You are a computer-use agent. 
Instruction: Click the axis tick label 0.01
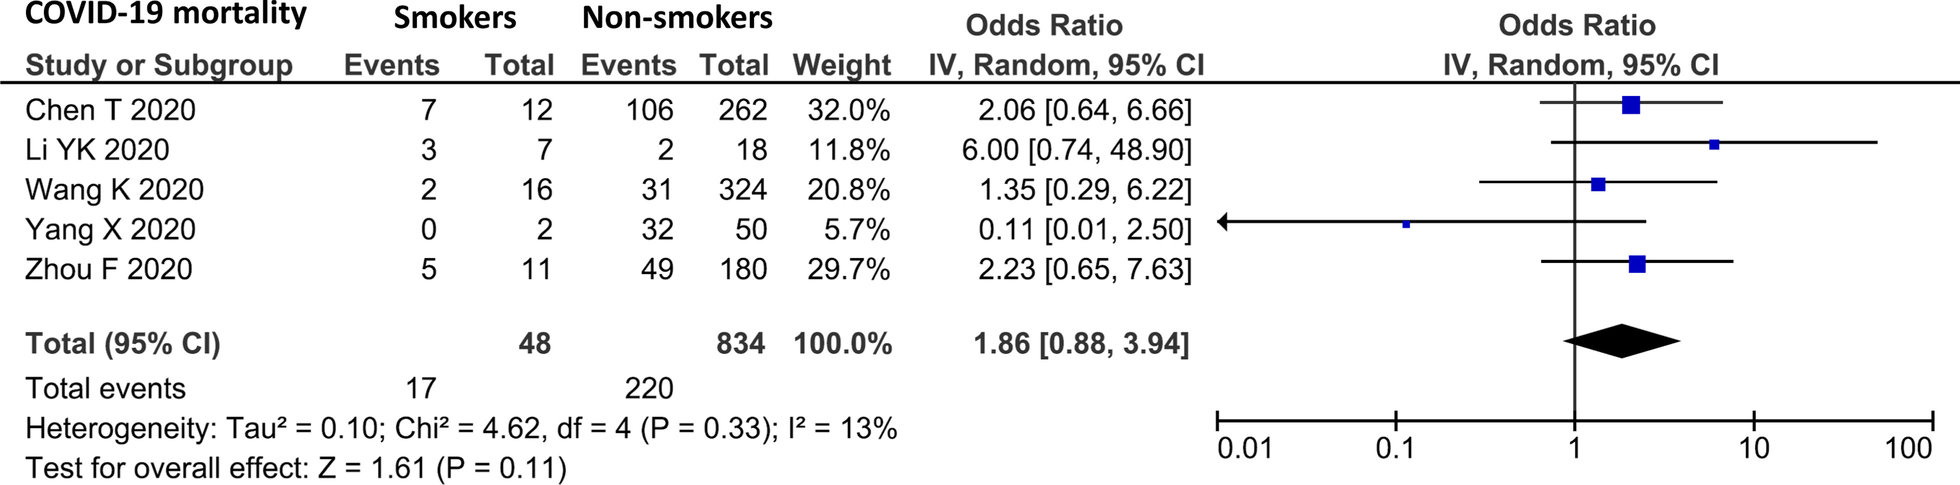point(1244,448)
